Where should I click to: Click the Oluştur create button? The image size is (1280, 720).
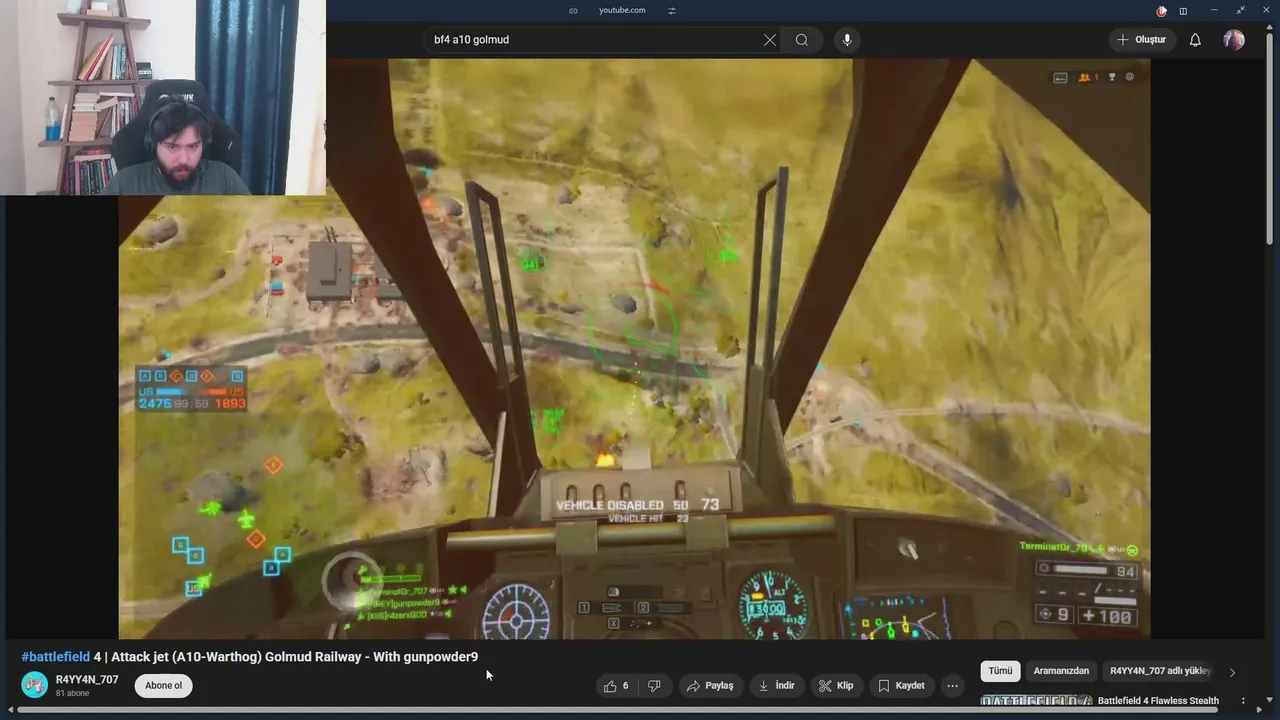tap(1141, 40)
